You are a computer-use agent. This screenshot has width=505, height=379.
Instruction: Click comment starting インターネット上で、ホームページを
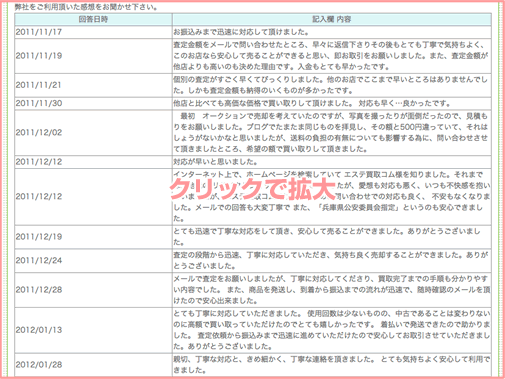pyautogui.click(x=332, y=197)
